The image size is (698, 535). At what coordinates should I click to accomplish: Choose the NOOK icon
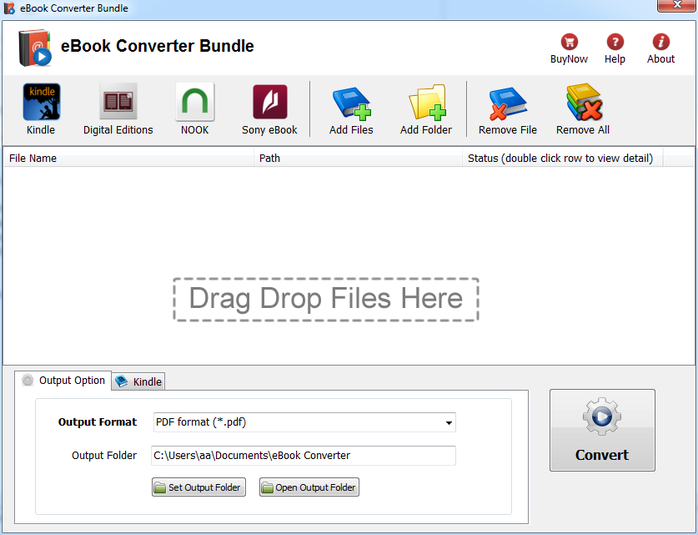pyautogui.click(x=195, y=102)
